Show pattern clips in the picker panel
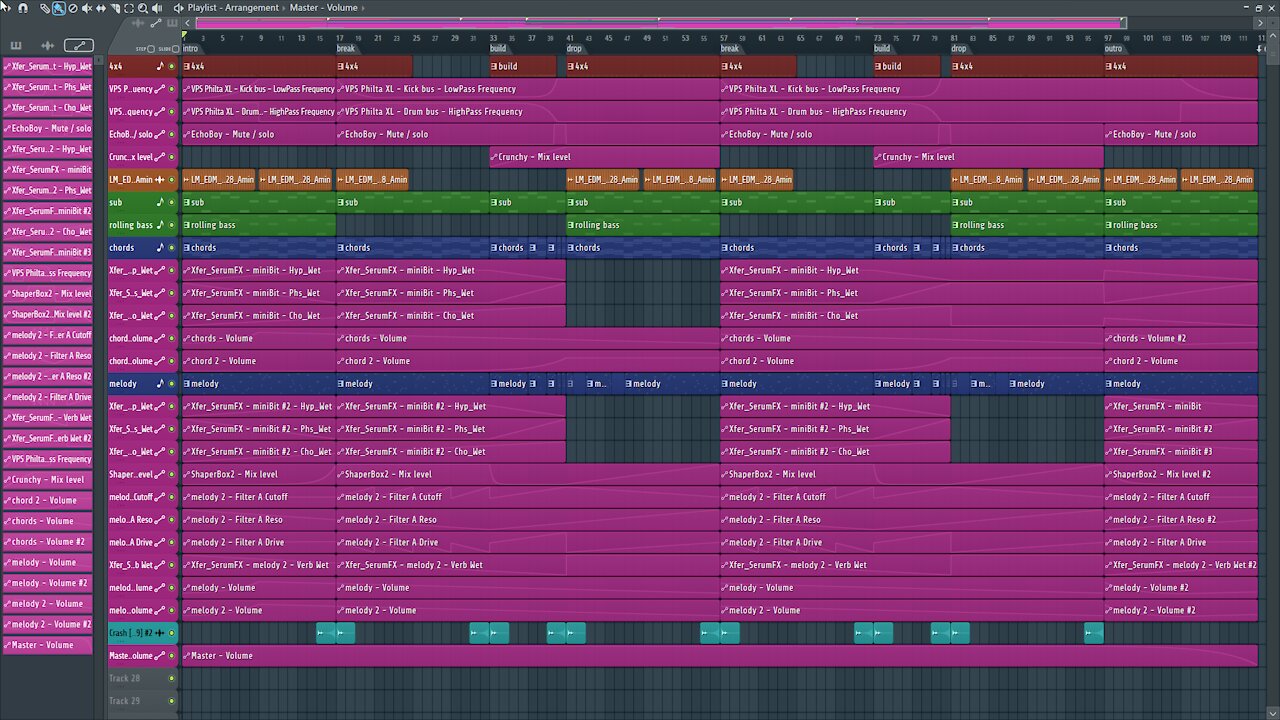Image resolution: width=1280 pixels, height=720 pixels. [x=16, y=45]
